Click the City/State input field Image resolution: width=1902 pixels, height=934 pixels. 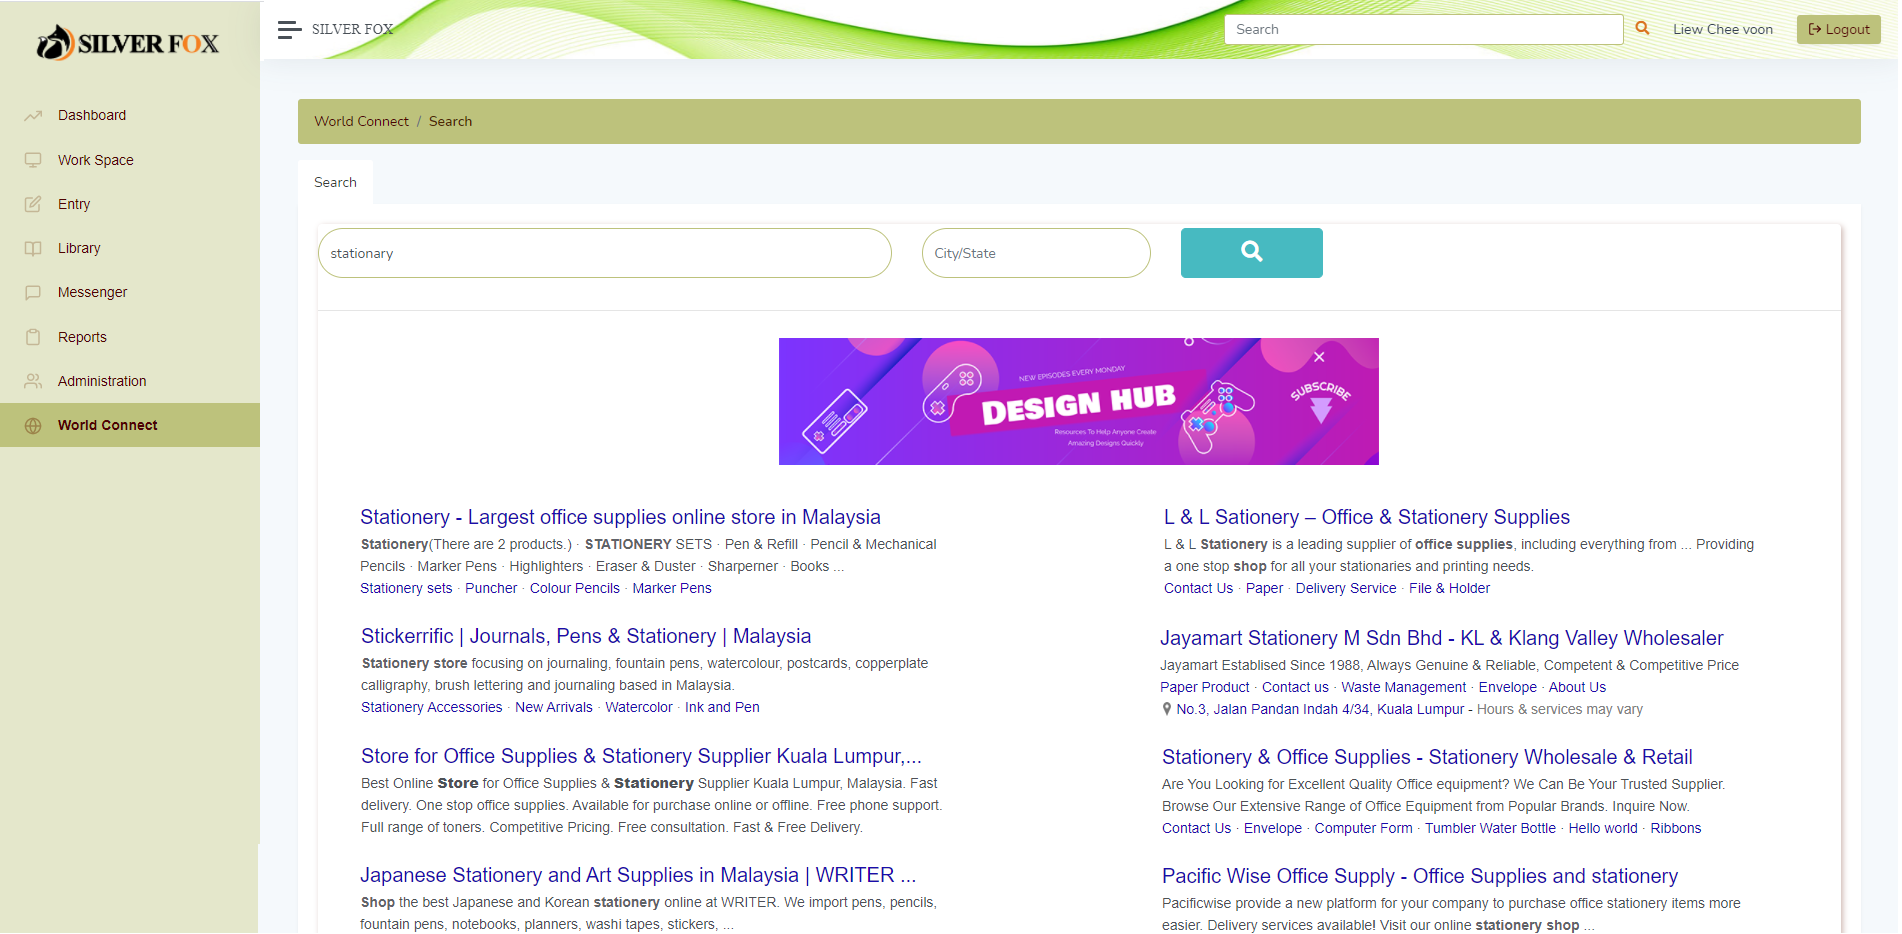click(1036, 253)
